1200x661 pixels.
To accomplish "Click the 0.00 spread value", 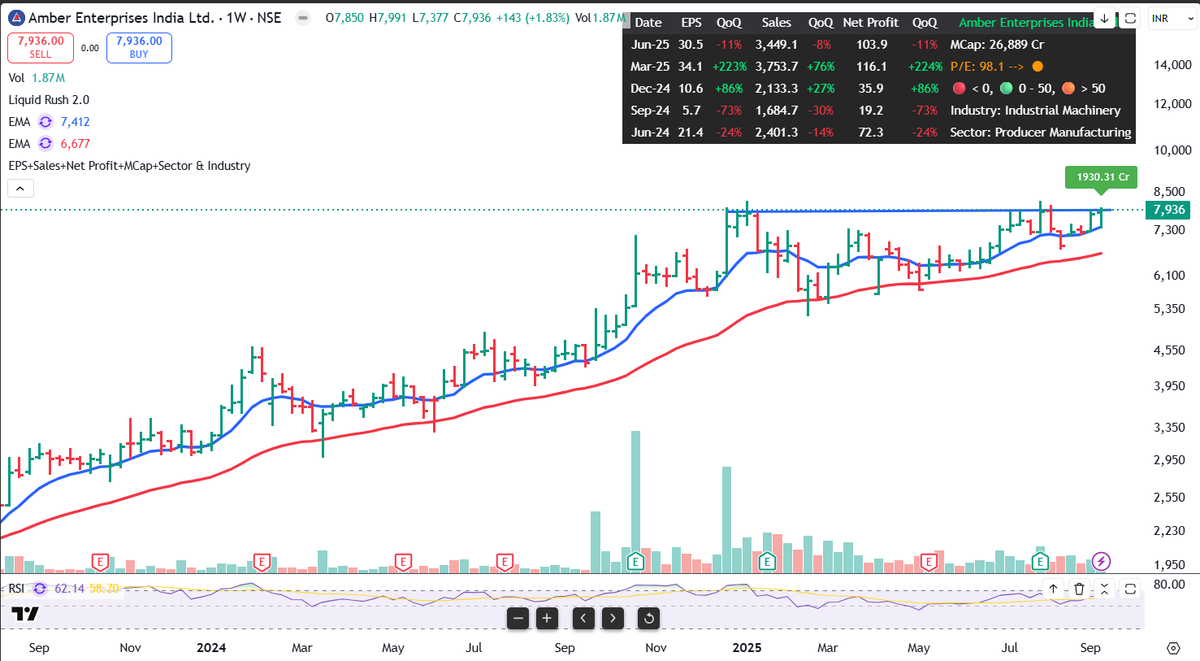I will [x=90, y=48].
